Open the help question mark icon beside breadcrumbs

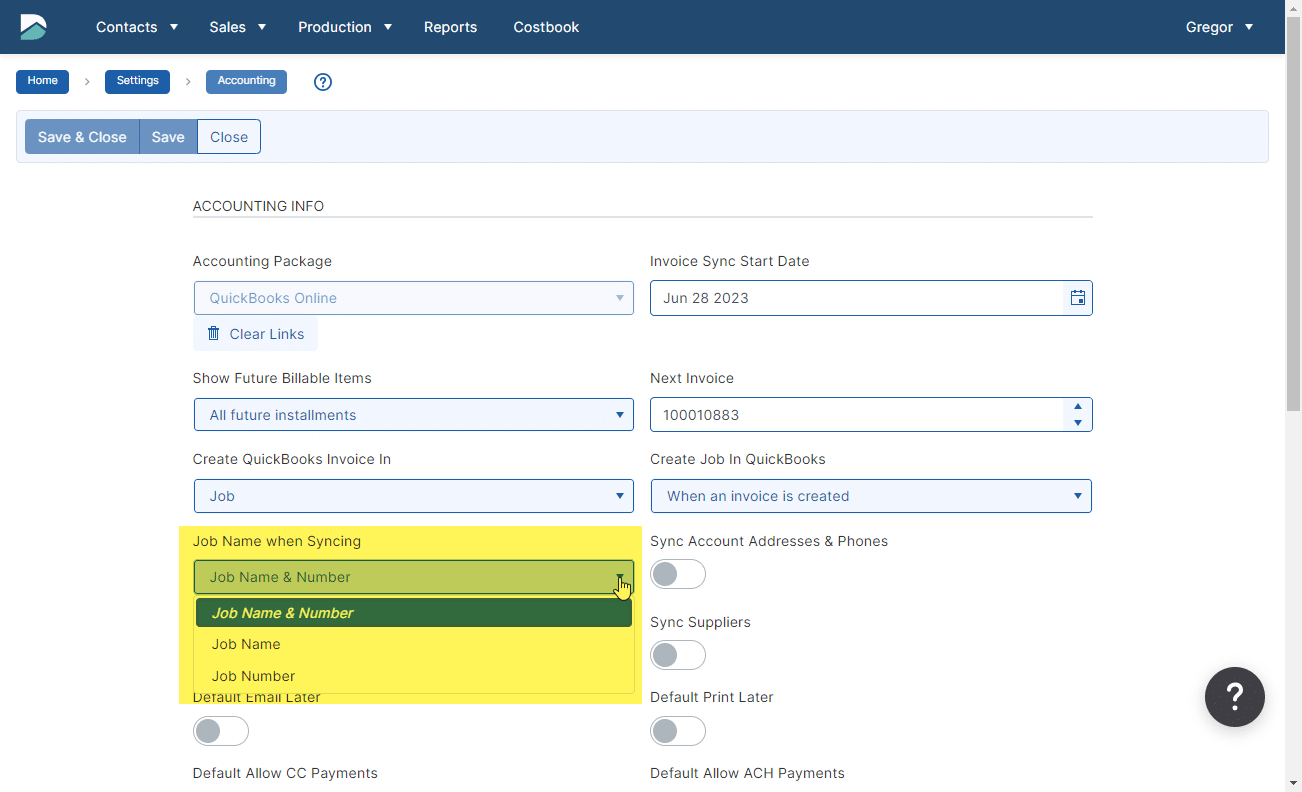click(322, 82)
